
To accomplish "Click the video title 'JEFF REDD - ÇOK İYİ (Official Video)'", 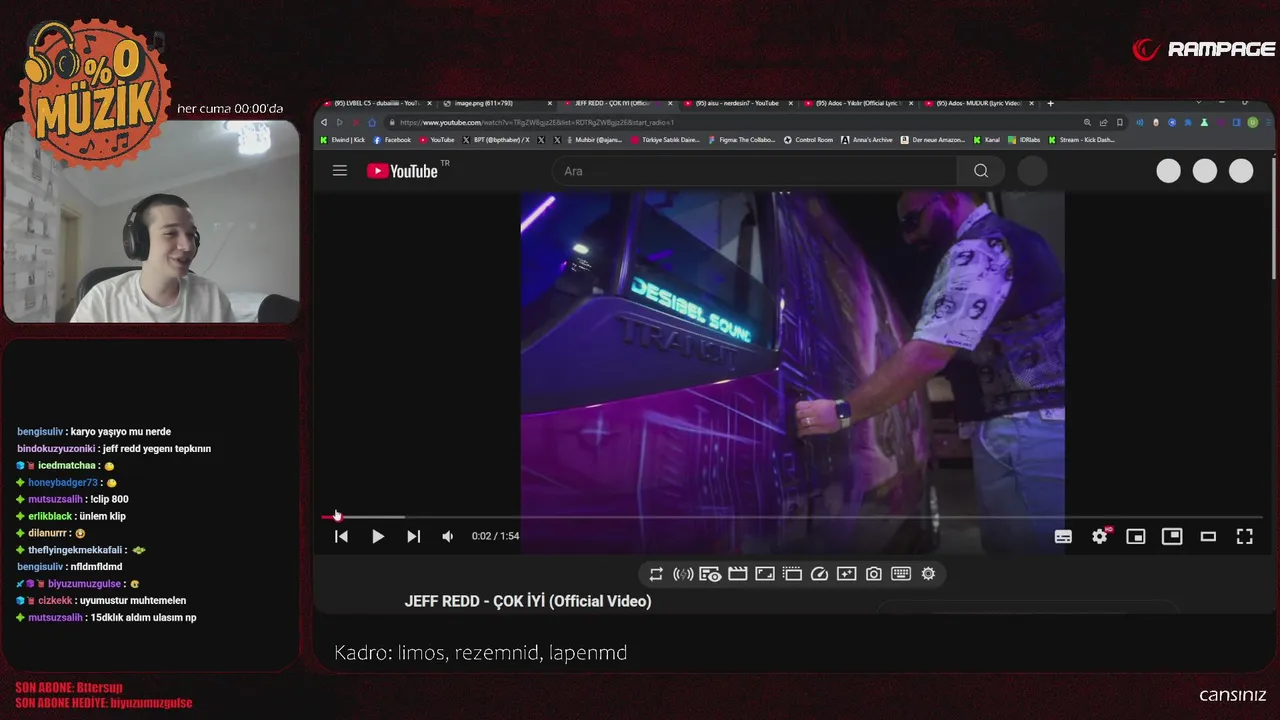I will [528, 601].
